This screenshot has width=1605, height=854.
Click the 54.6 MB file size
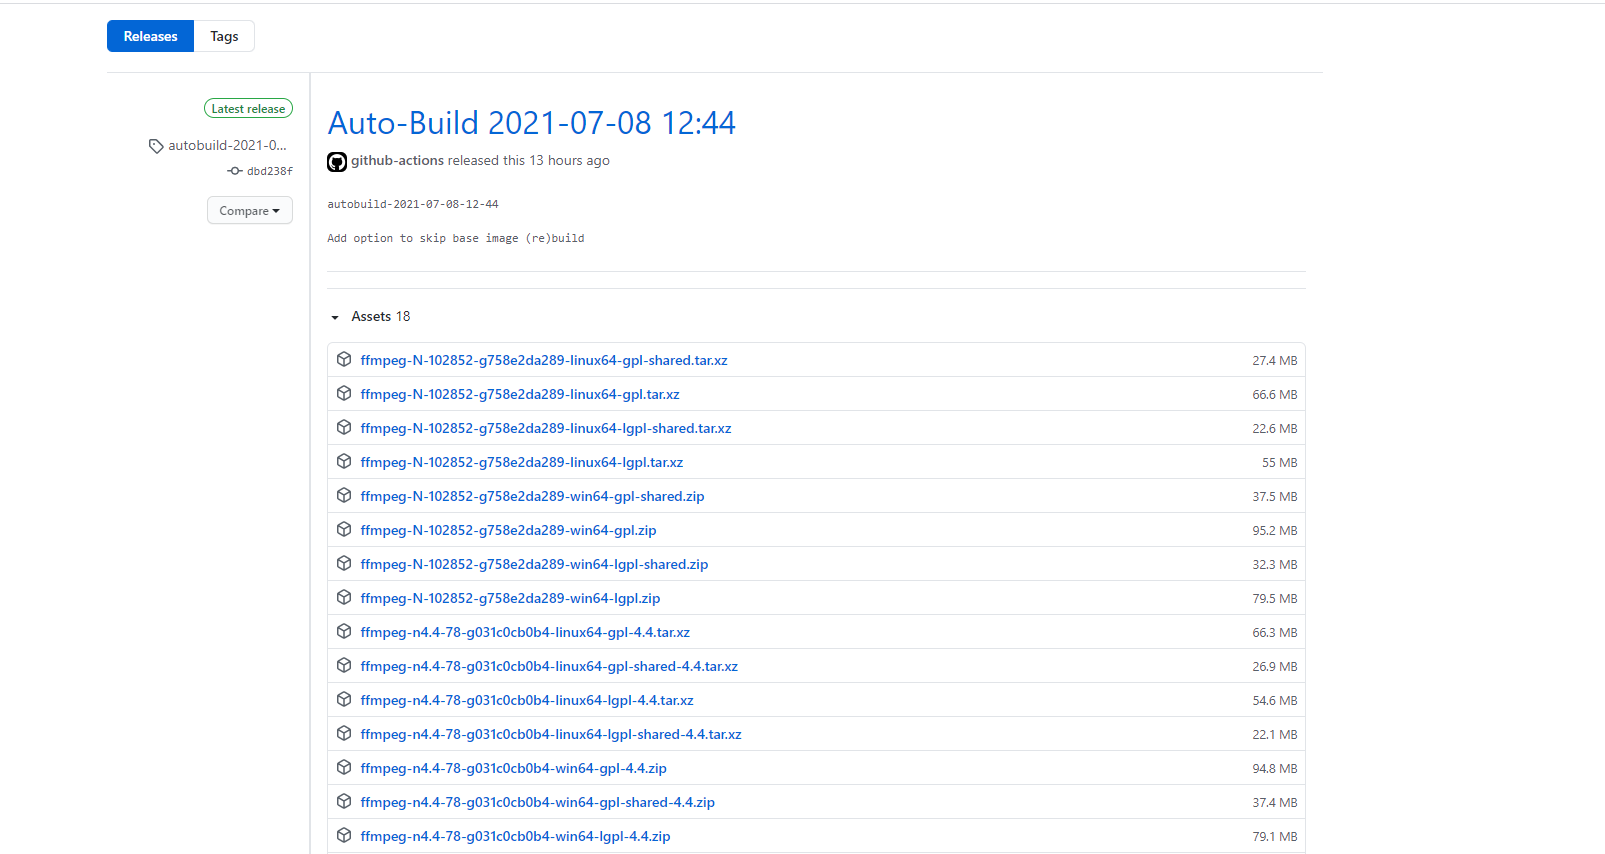tap(1275, 701)
